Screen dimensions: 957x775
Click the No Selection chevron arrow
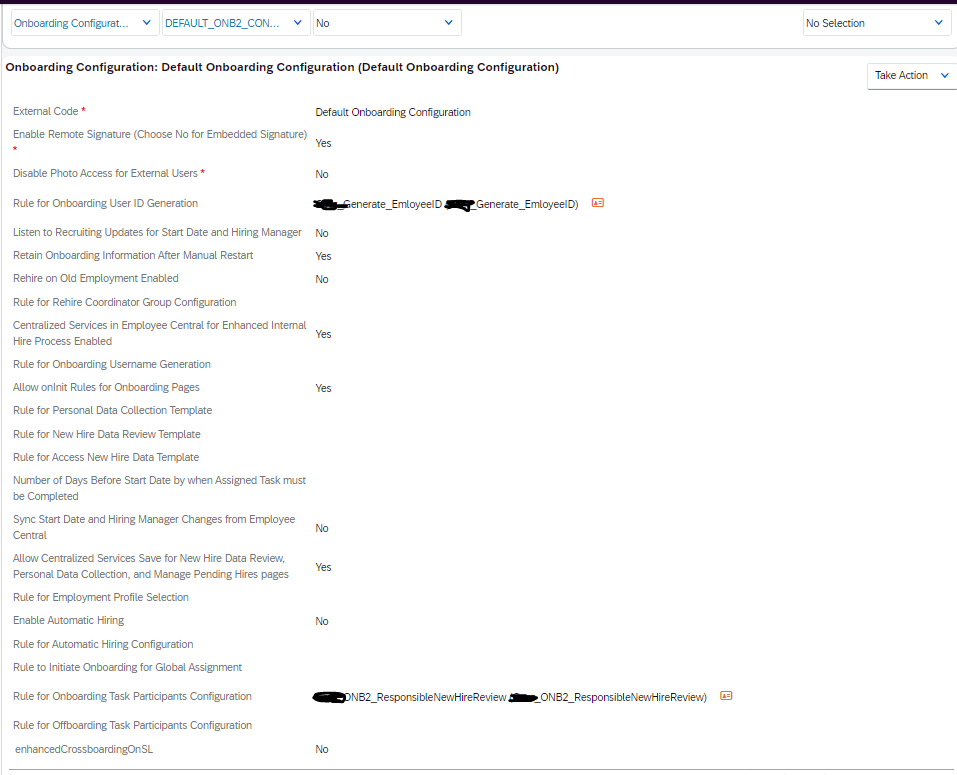tap(939, 23)
